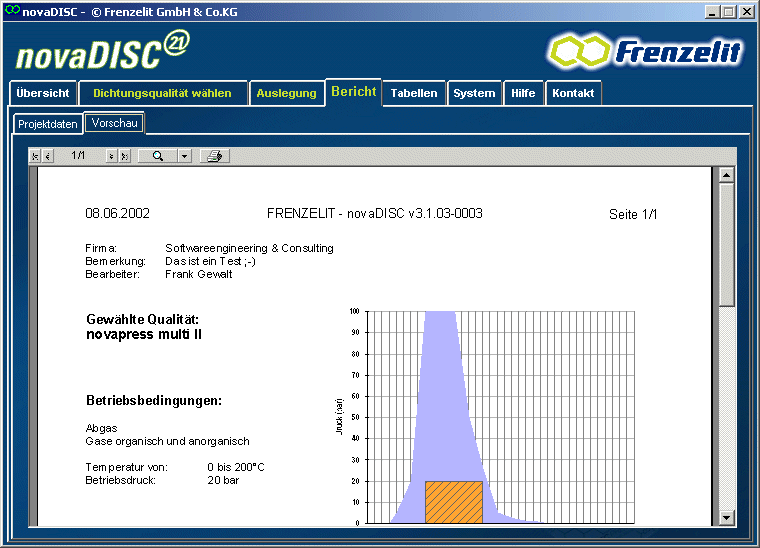
Task: Select the Projektdaten sub-tab
Action: [x=48, y=124]
